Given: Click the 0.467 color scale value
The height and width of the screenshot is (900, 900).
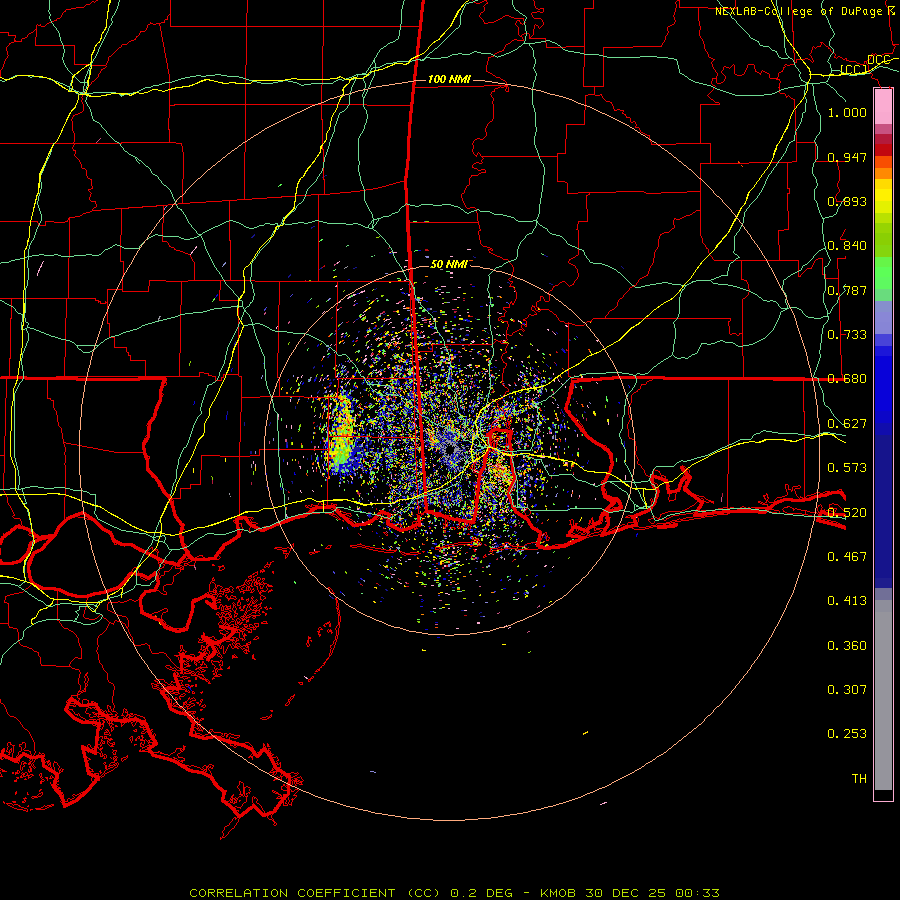Looking at the screenshot, I should 847,556.
